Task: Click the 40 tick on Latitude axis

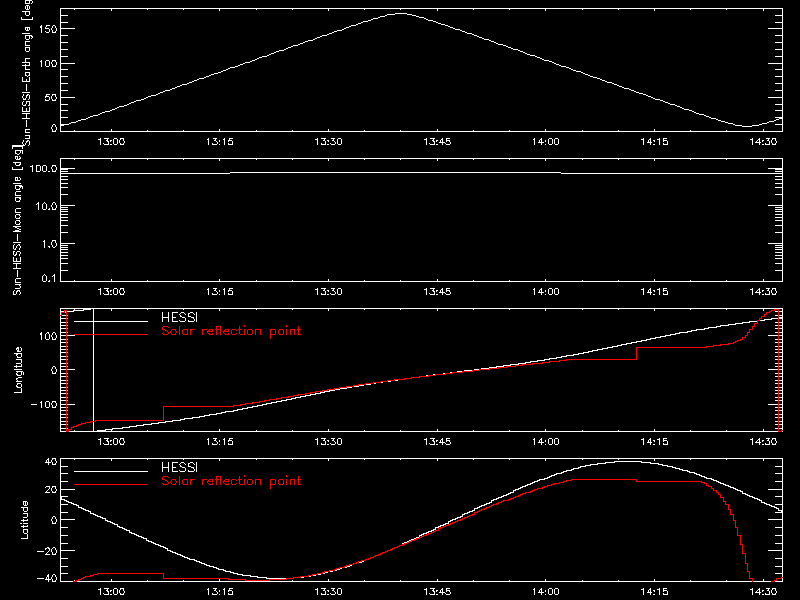Action: (x=51, y=462)
